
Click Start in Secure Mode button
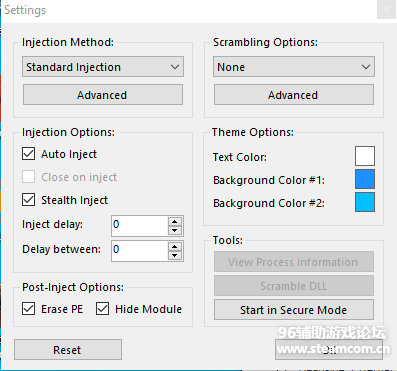click(x=294, y=310)
